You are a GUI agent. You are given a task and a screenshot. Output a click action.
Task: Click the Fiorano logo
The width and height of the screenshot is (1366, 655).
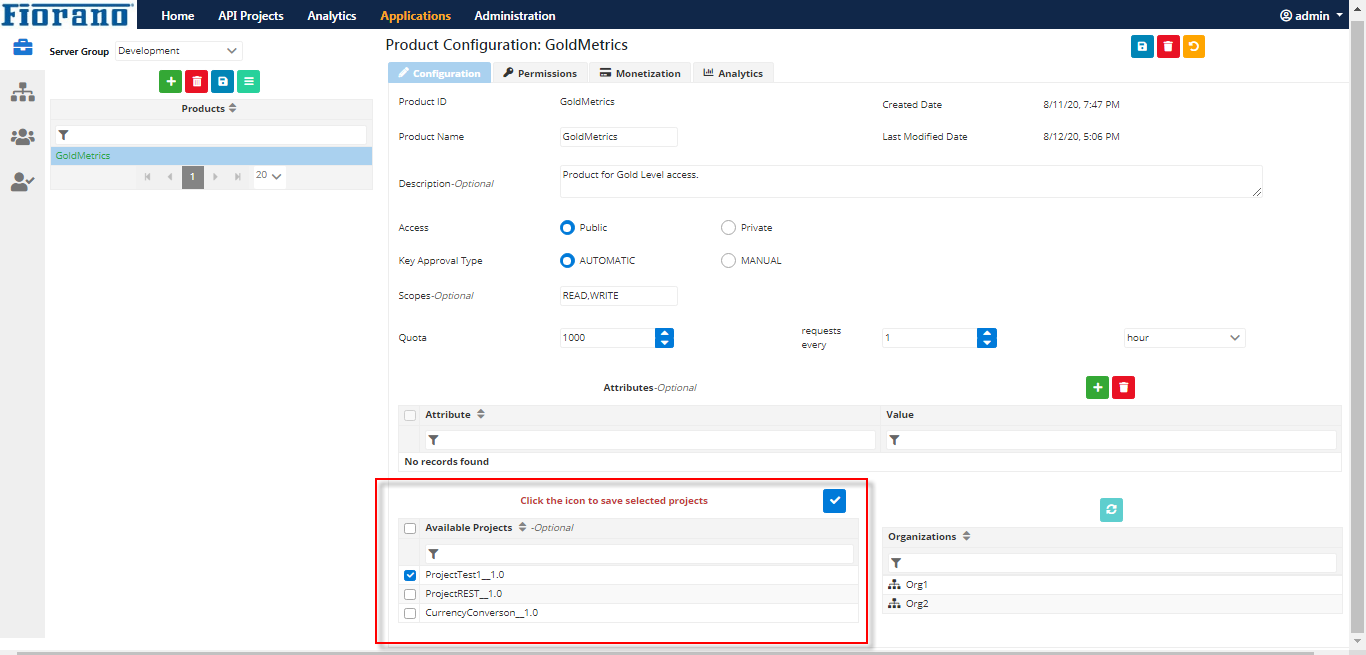point(66,14)
